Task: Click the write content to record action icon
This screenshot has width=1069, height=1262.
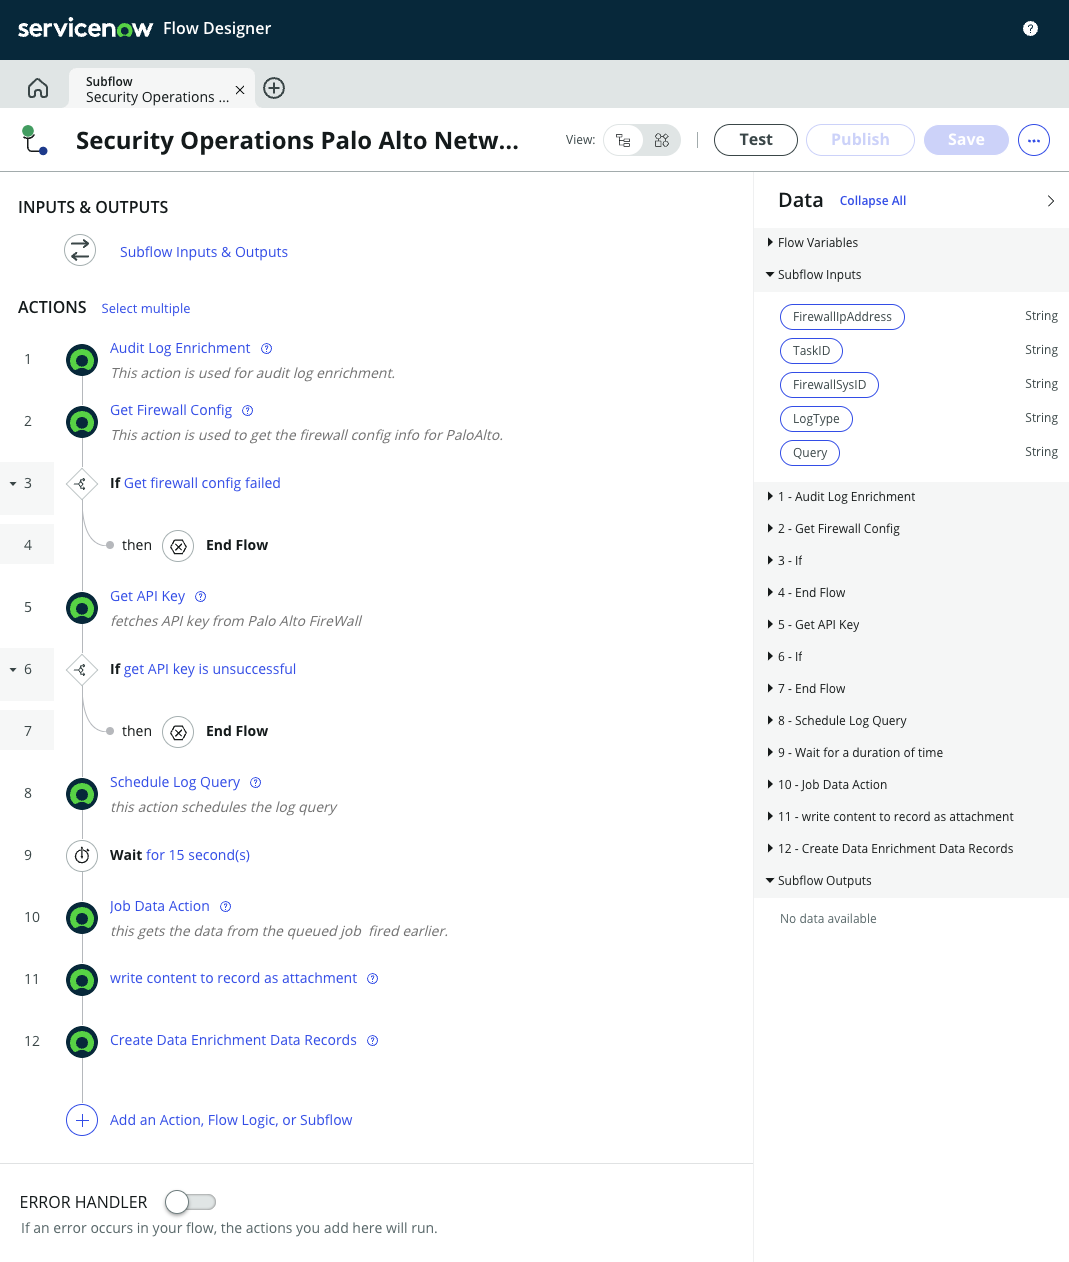Action: pyautogui.click(x=82, y=980)
